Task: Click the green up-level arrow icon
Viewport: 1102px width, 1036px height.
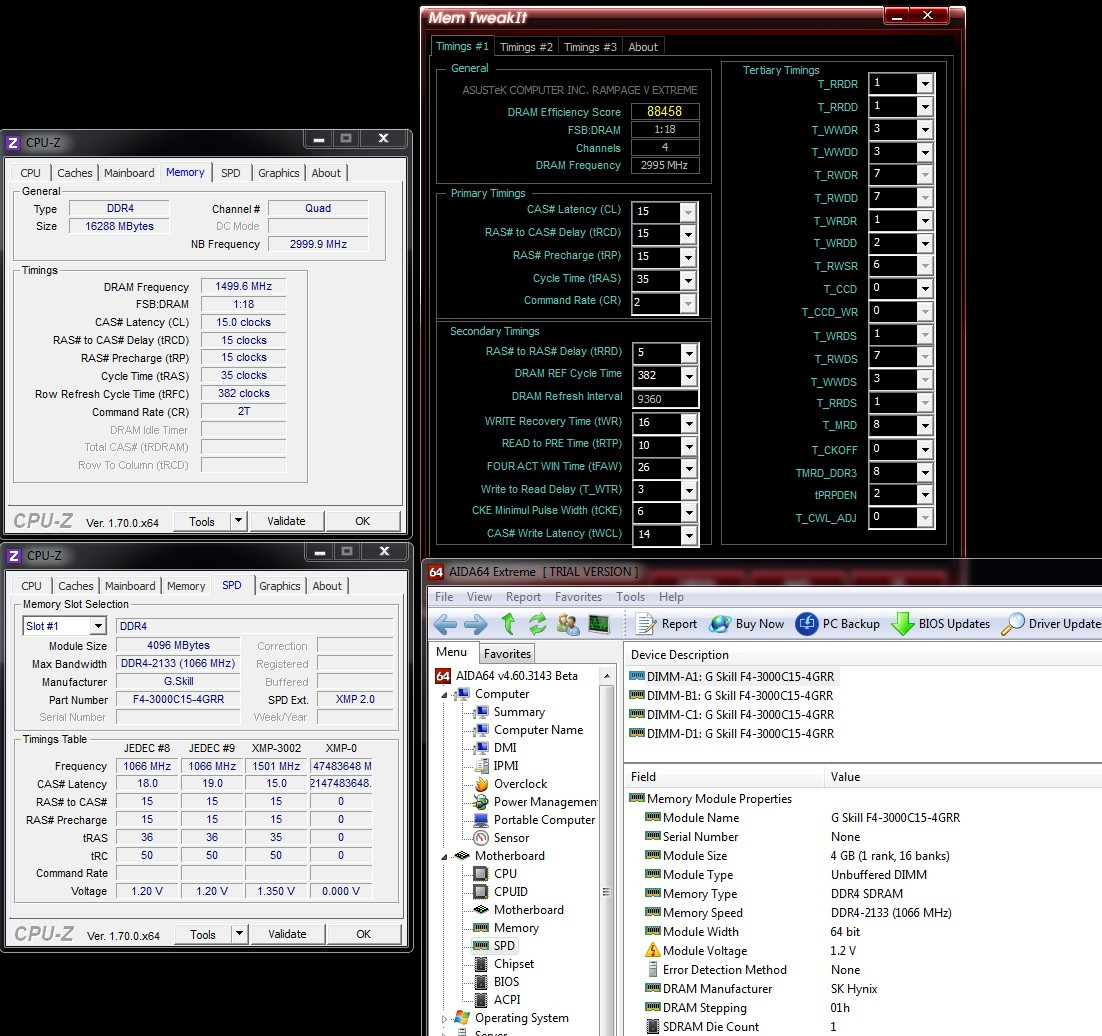Action: click(508, 624)
